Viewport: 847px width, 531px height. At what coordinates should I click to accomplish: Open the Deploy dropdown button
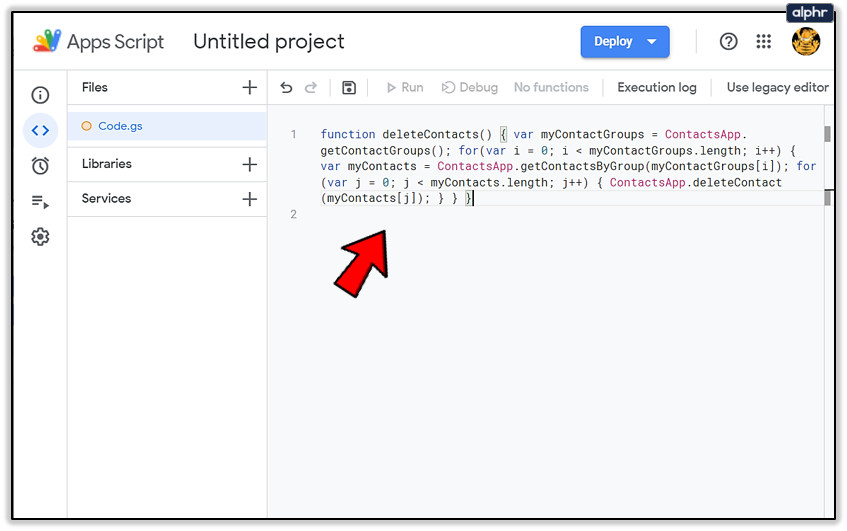tap(625, 42)
